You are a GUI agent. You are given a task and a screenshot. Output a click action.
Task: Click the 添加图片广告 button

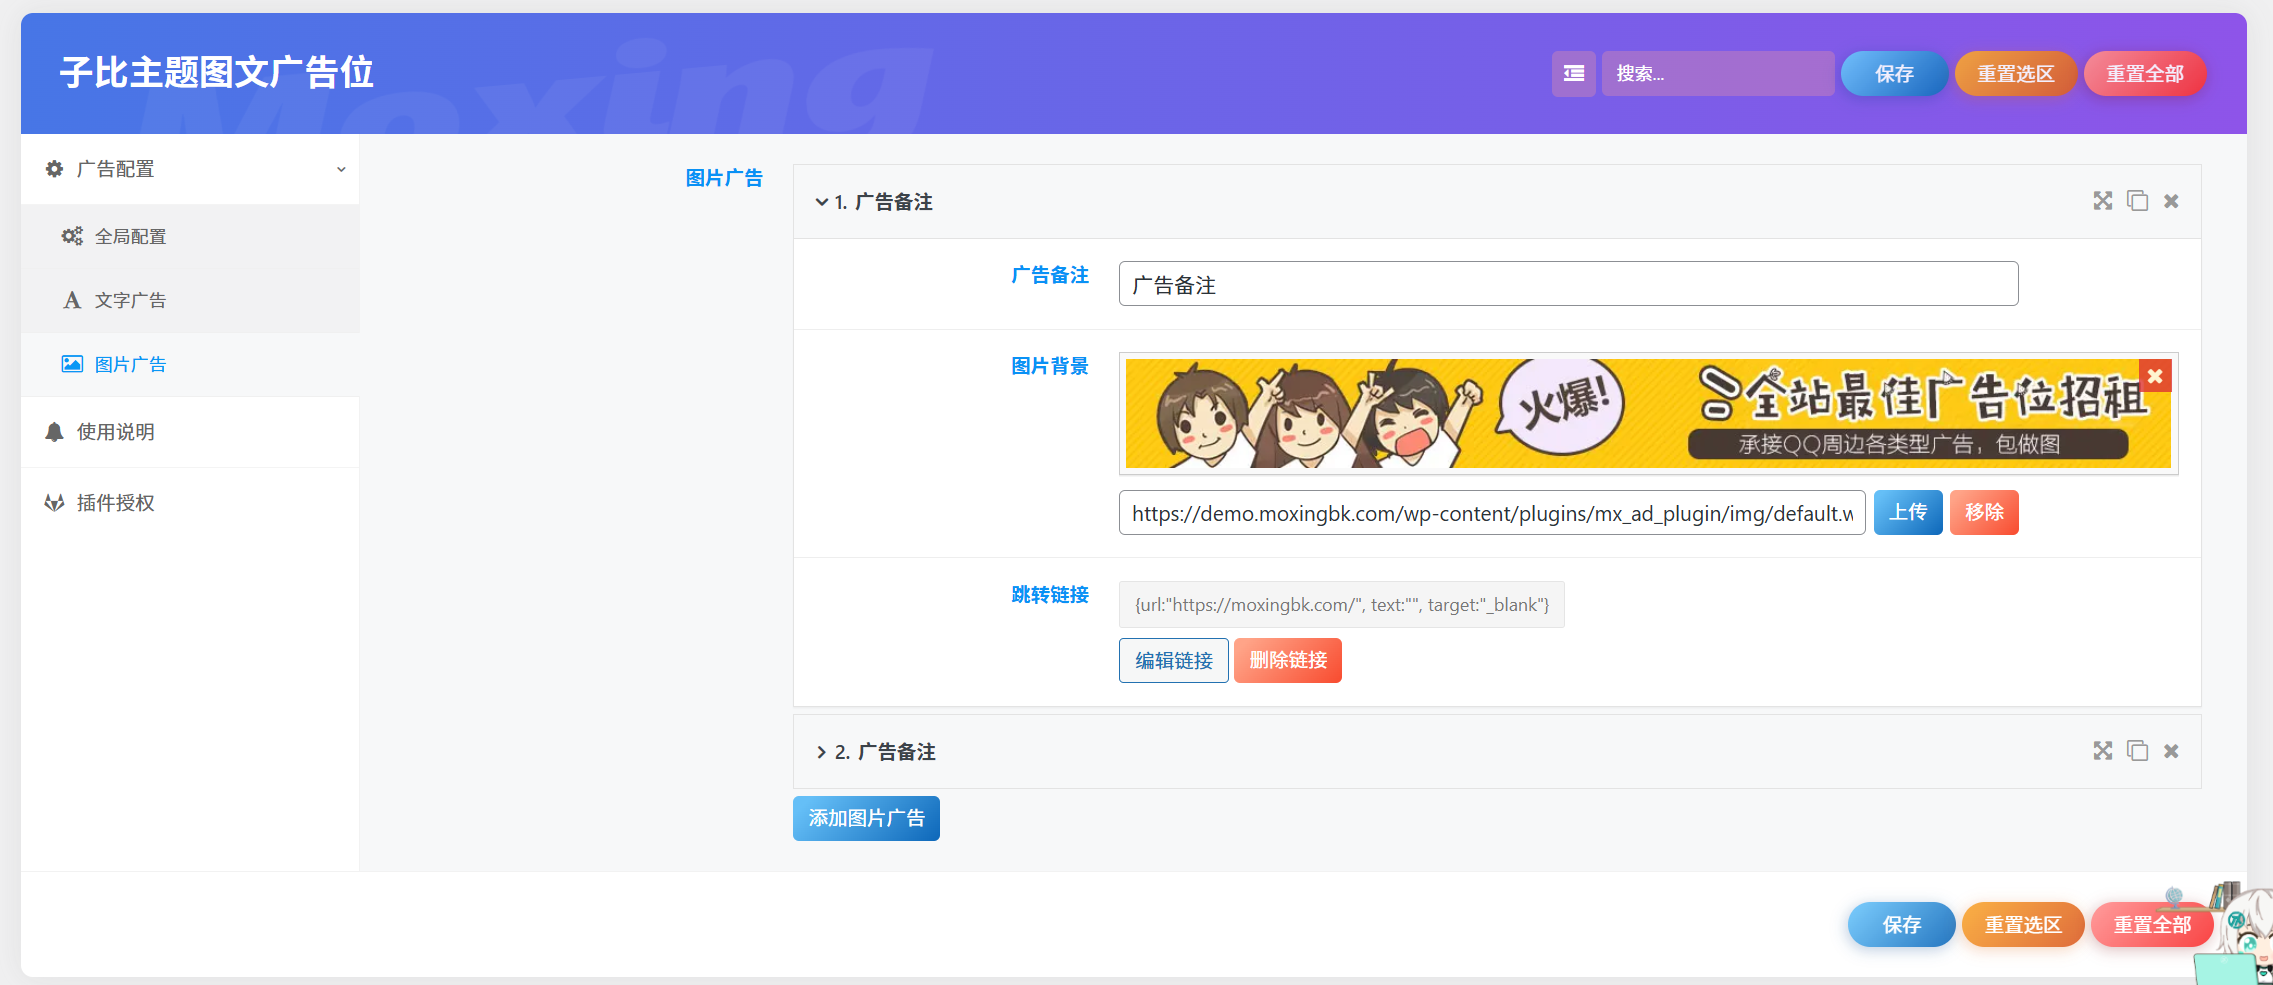pos(866,819)
